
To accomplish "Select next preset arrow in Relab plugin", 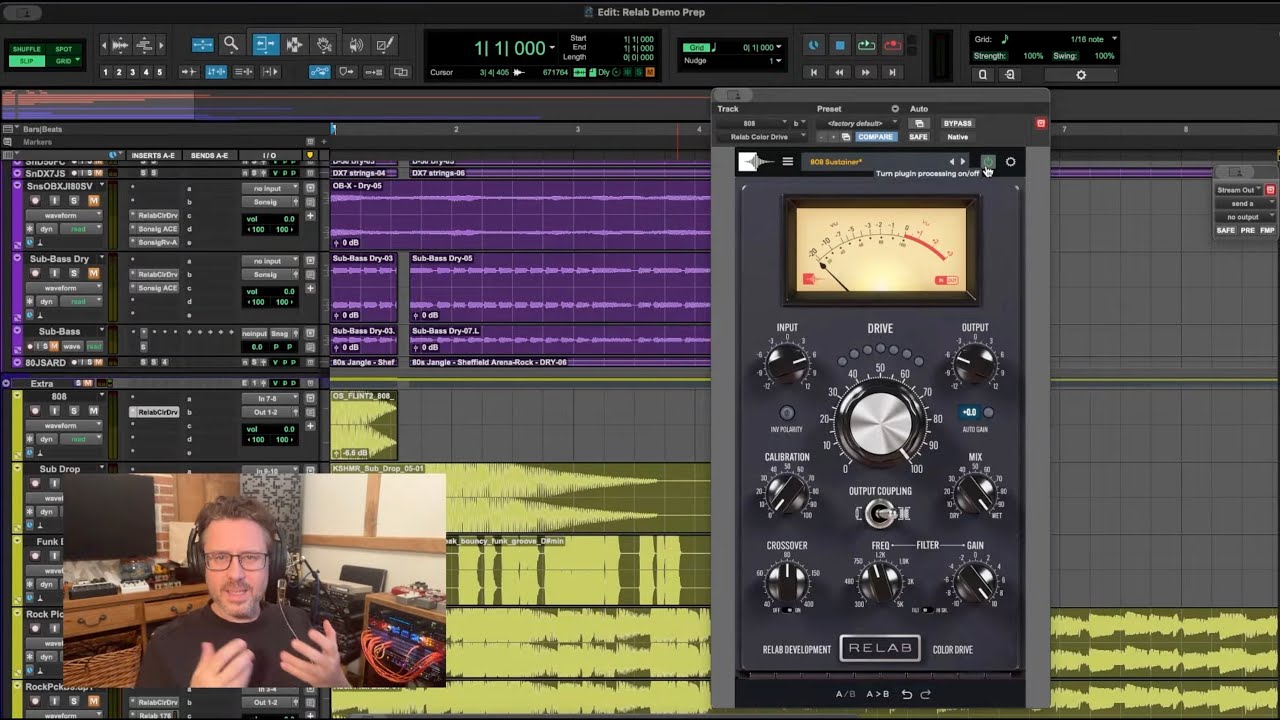I will click(x=963, y=162).
